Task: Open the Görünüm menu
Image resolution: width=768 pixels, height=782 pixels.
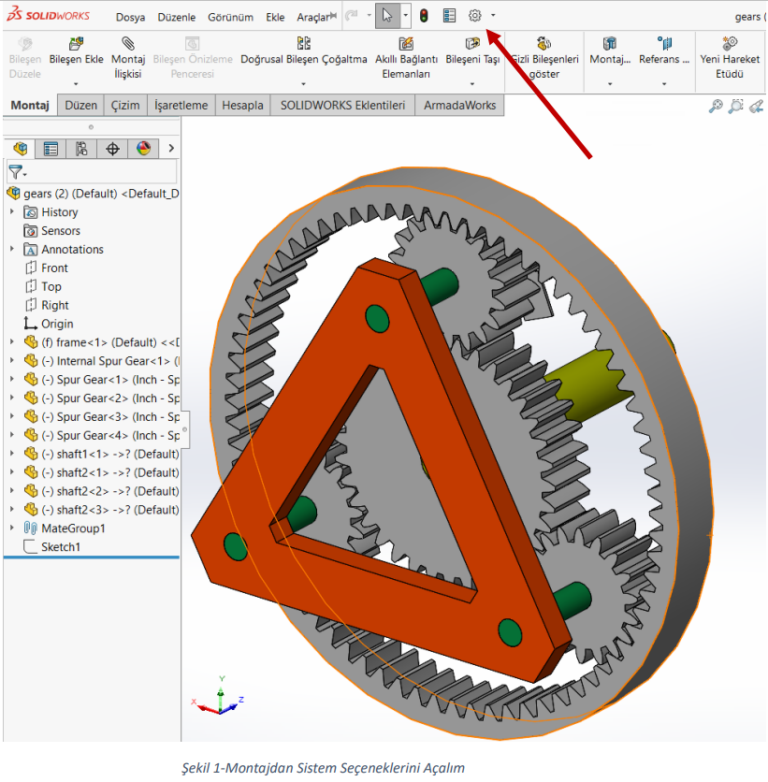Action: pos(230,17)
